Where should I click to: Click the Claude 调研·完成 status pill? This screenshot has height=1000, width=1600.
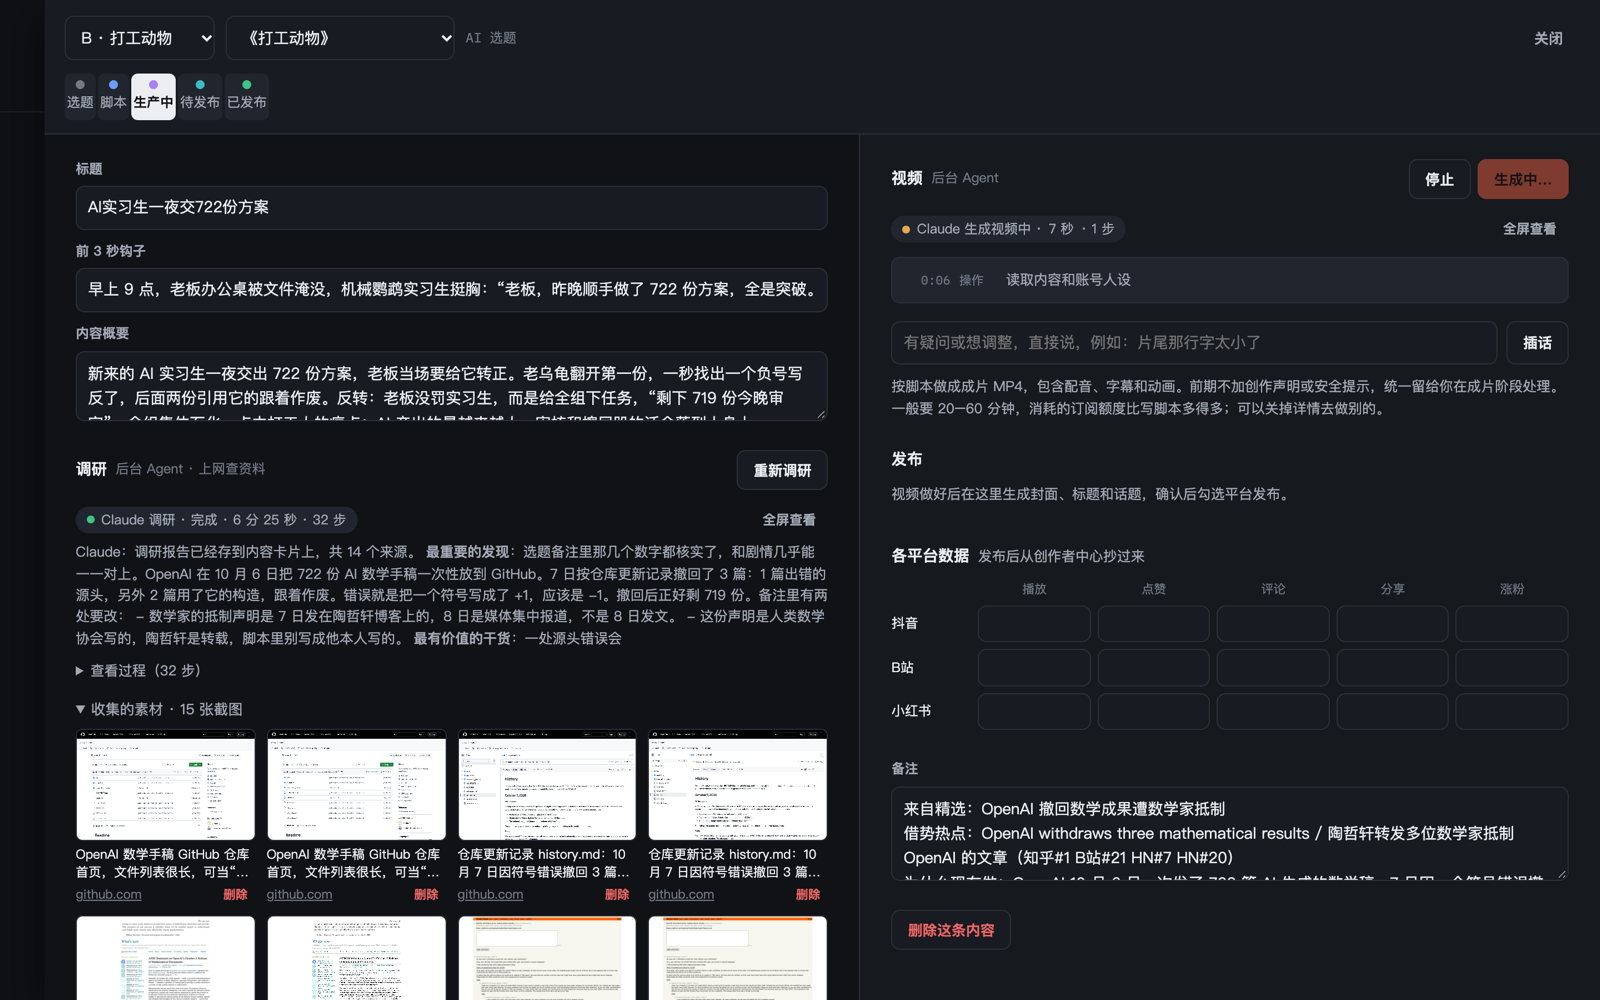pyautogui.click(x=217, y=520)
